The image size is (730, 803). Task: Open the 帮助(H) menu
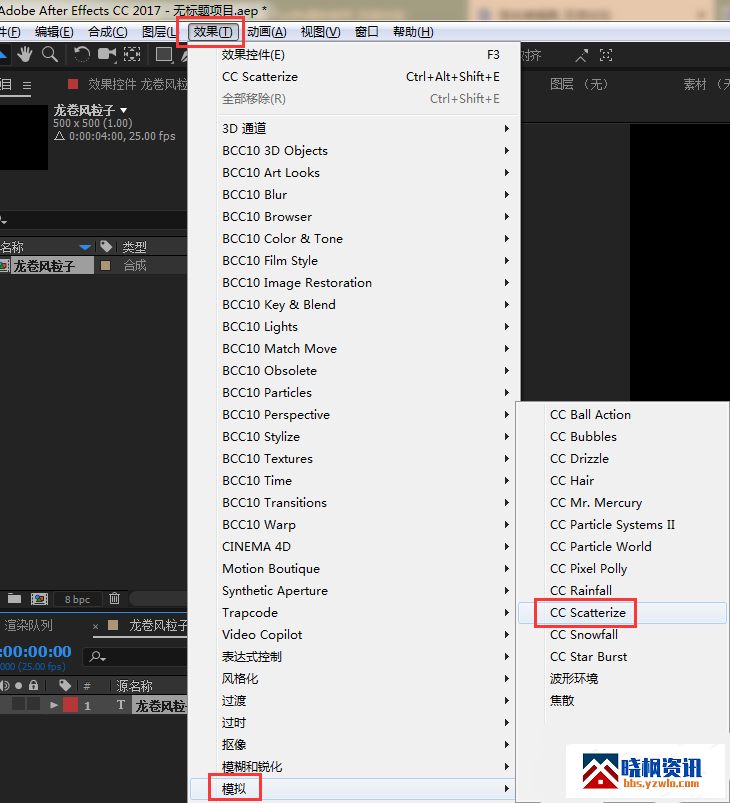click(x=413, y=32)
